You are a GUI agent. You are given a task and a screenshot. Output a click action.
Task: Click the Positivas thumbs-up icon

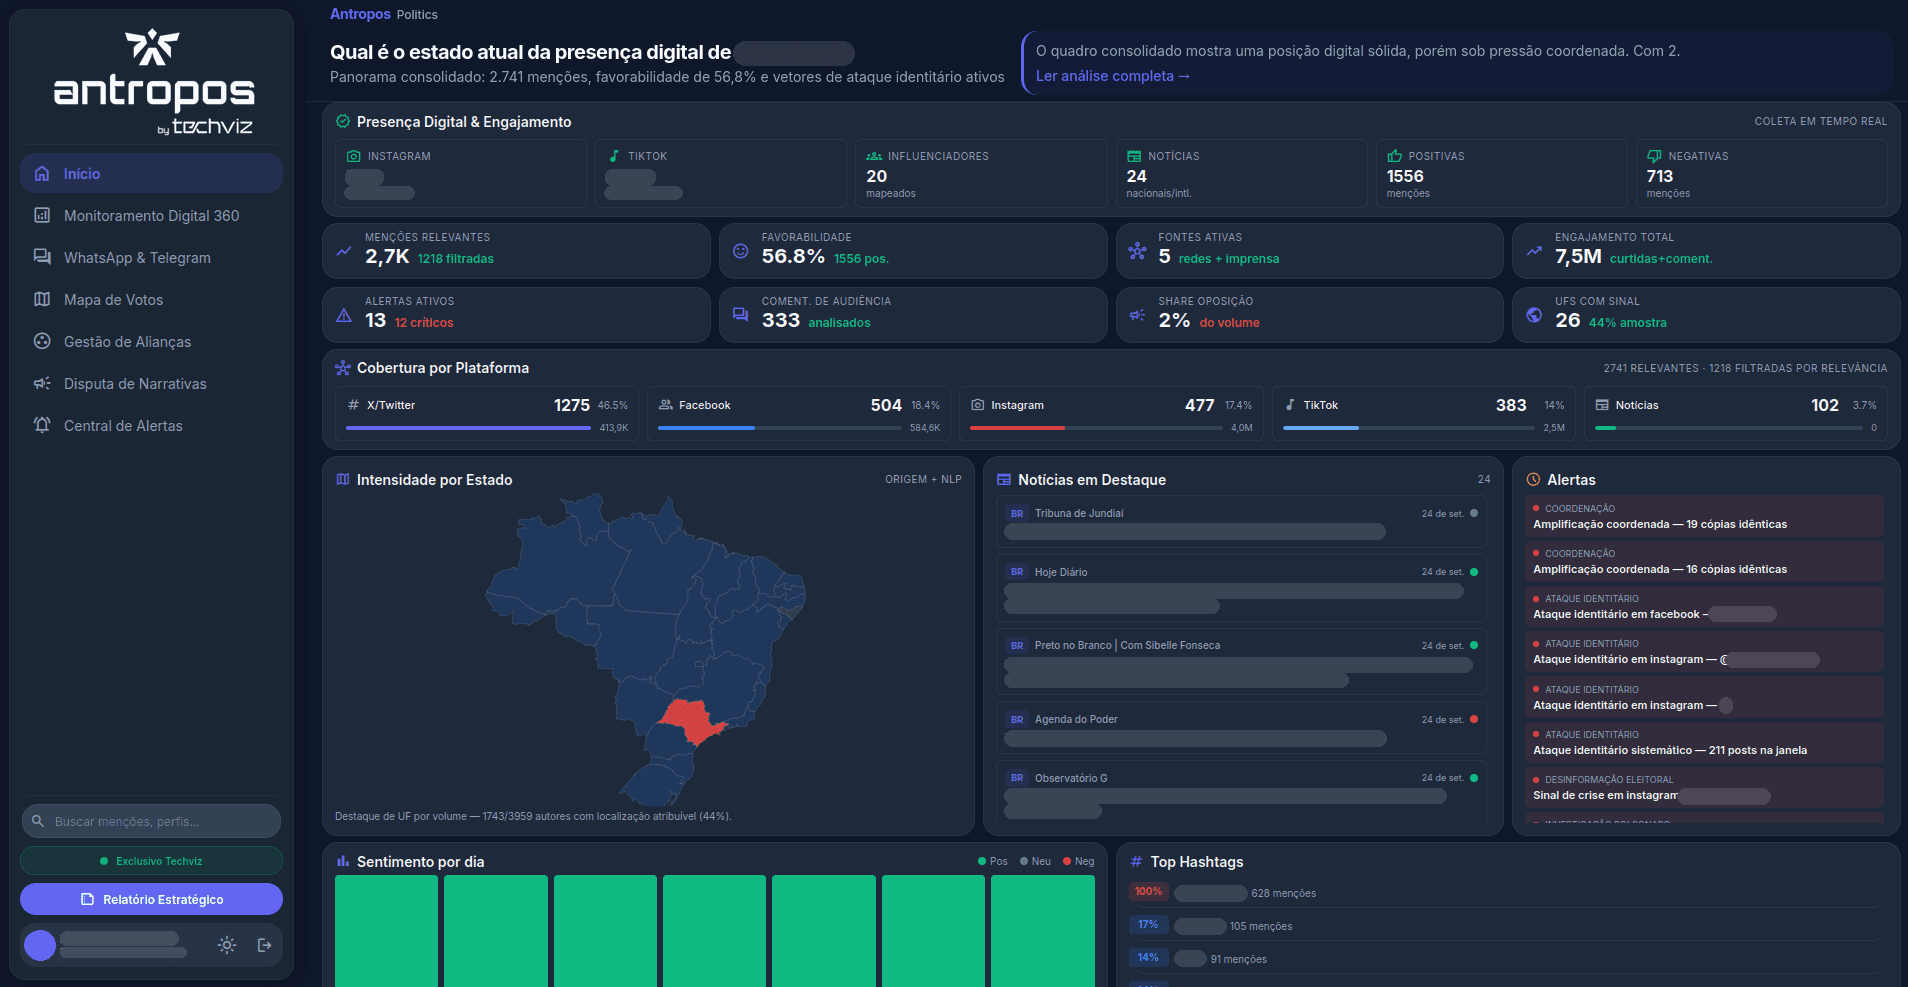coord(1394,156)
